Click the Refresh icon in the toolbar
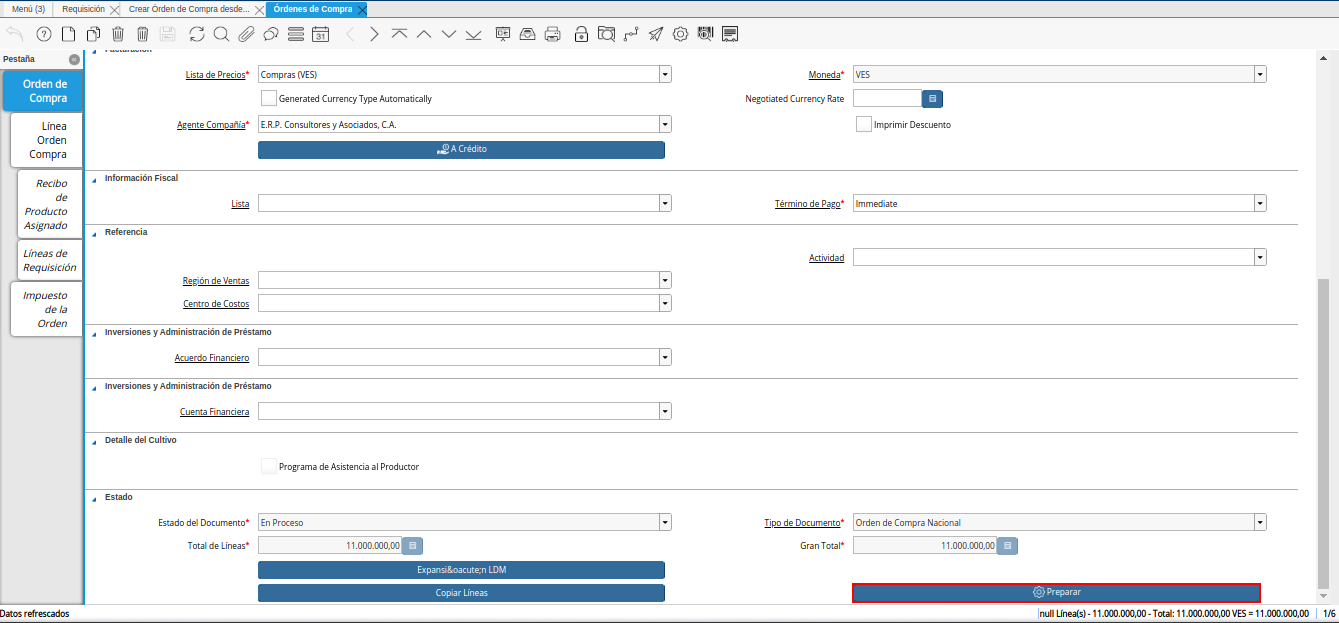1339x623 pixels. 197,34
